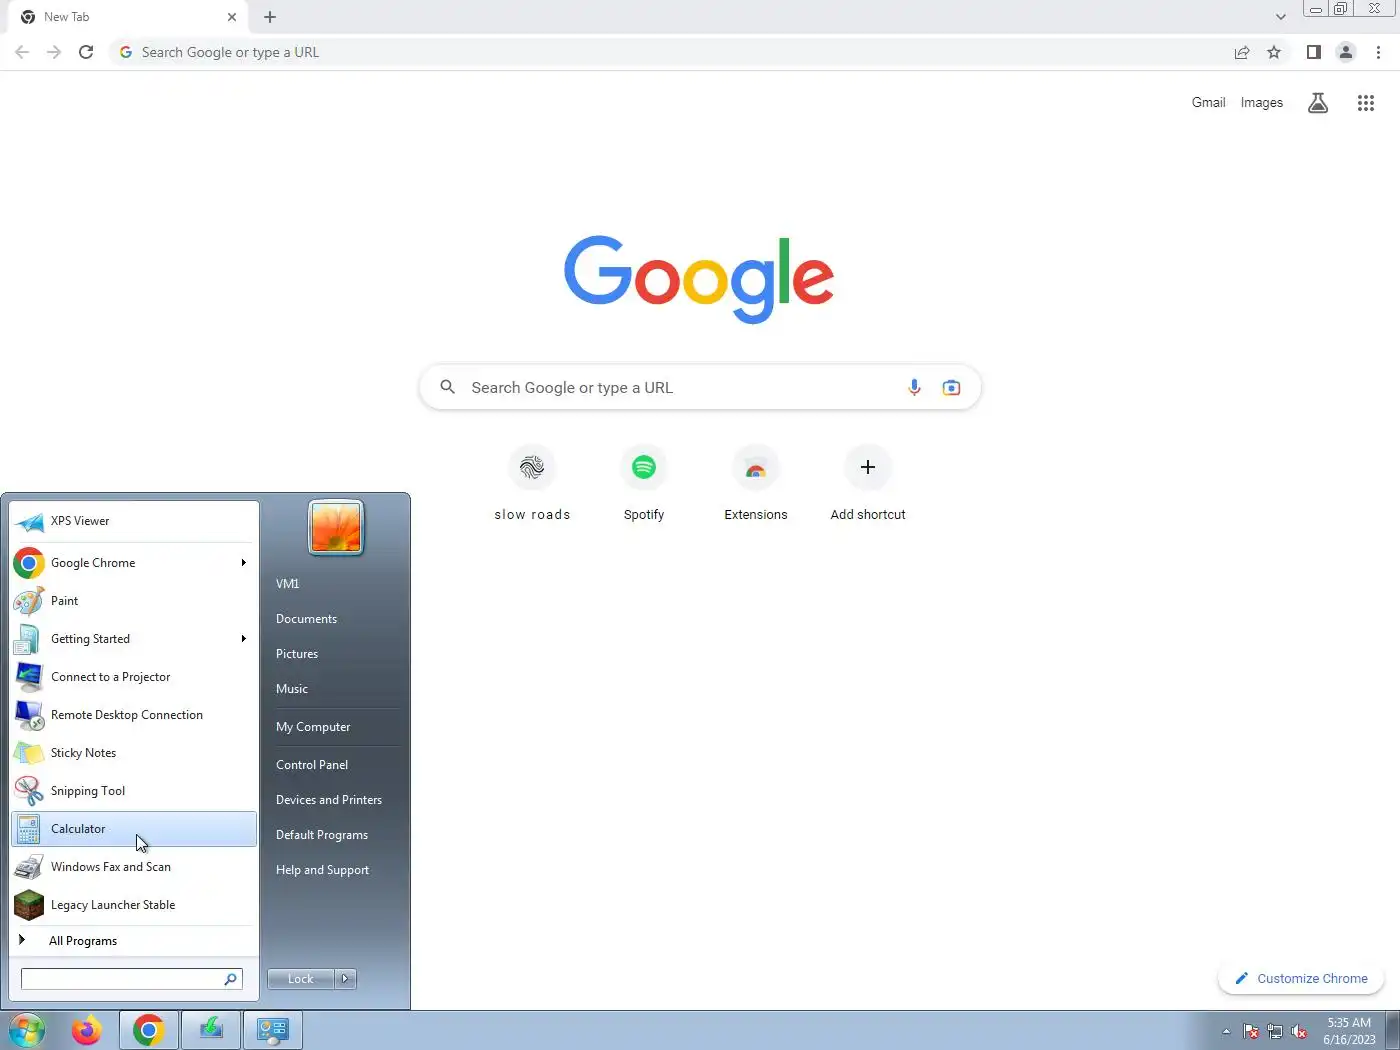
Task: Open the Search Labs flask icon
Action: pos(1318,103)
